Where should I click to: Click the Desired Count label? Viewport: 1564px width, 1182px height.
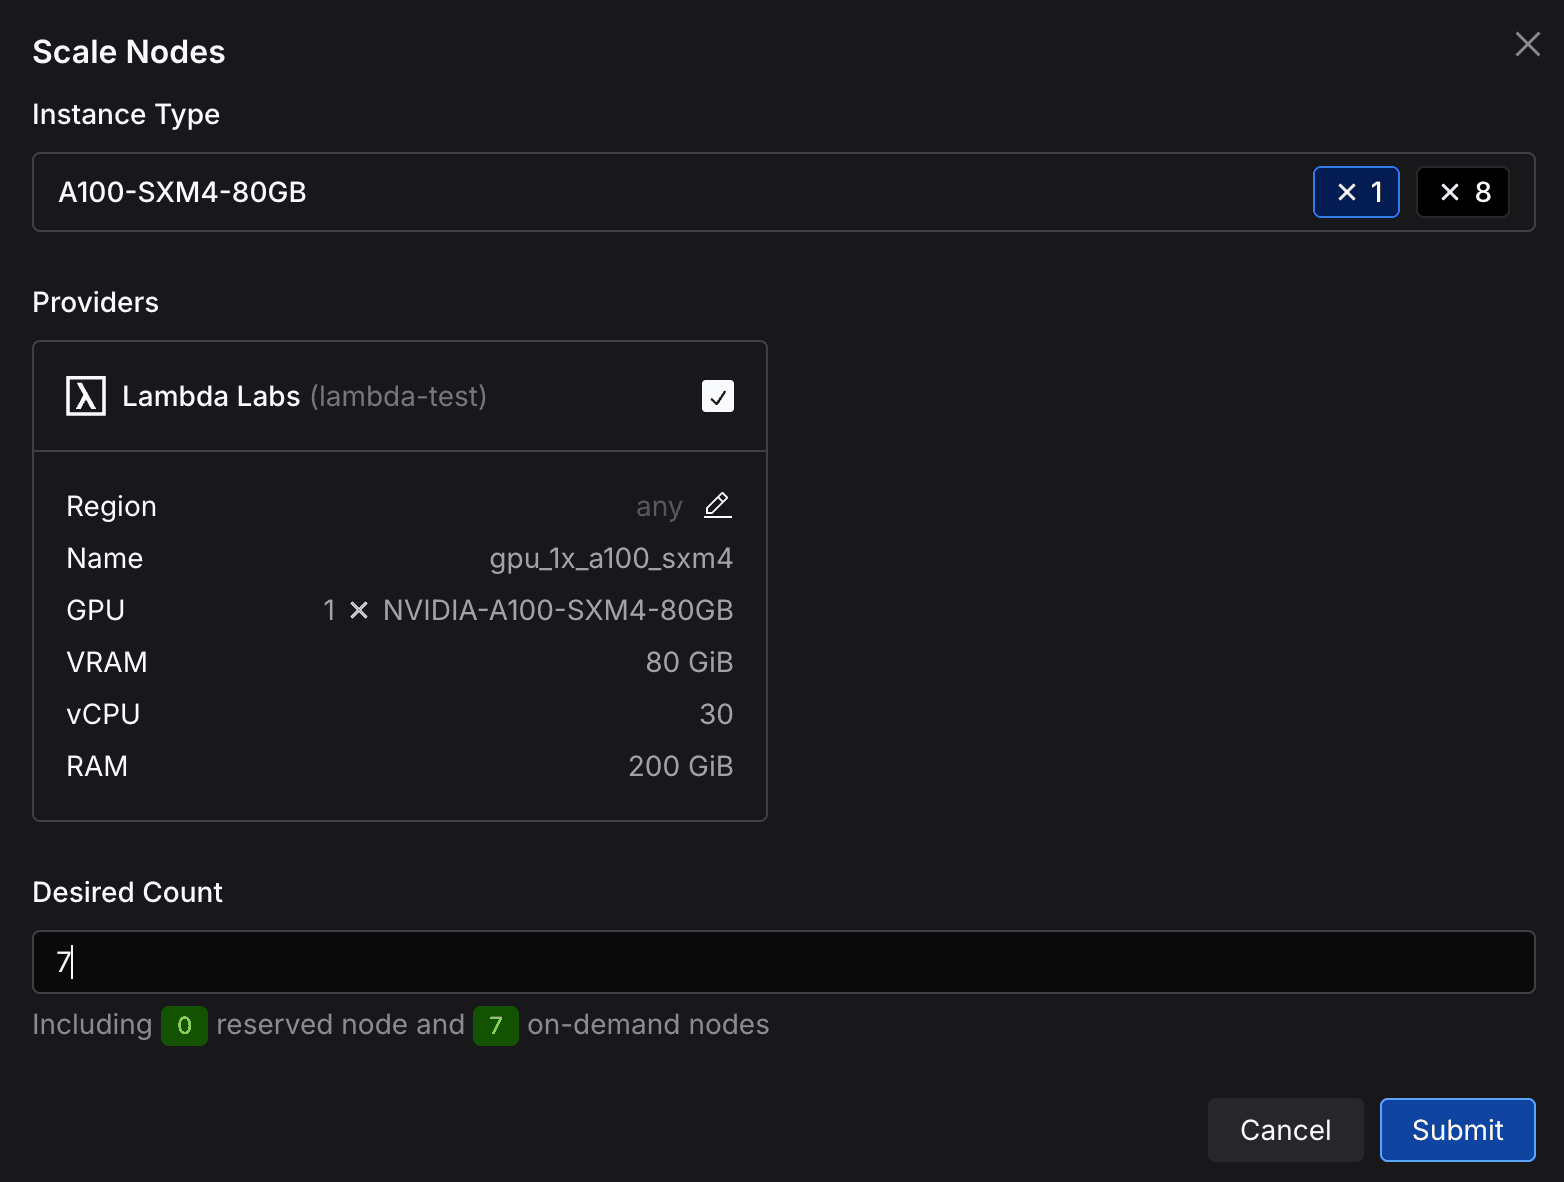[127, 892]
